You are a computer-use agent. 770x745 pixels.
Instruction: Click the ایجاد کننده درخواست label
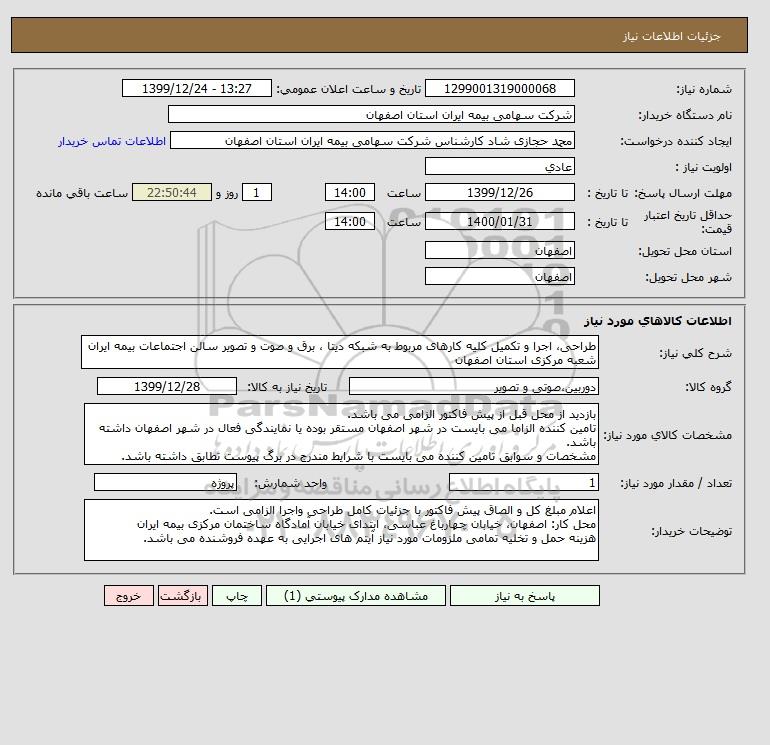coord(676,141)
